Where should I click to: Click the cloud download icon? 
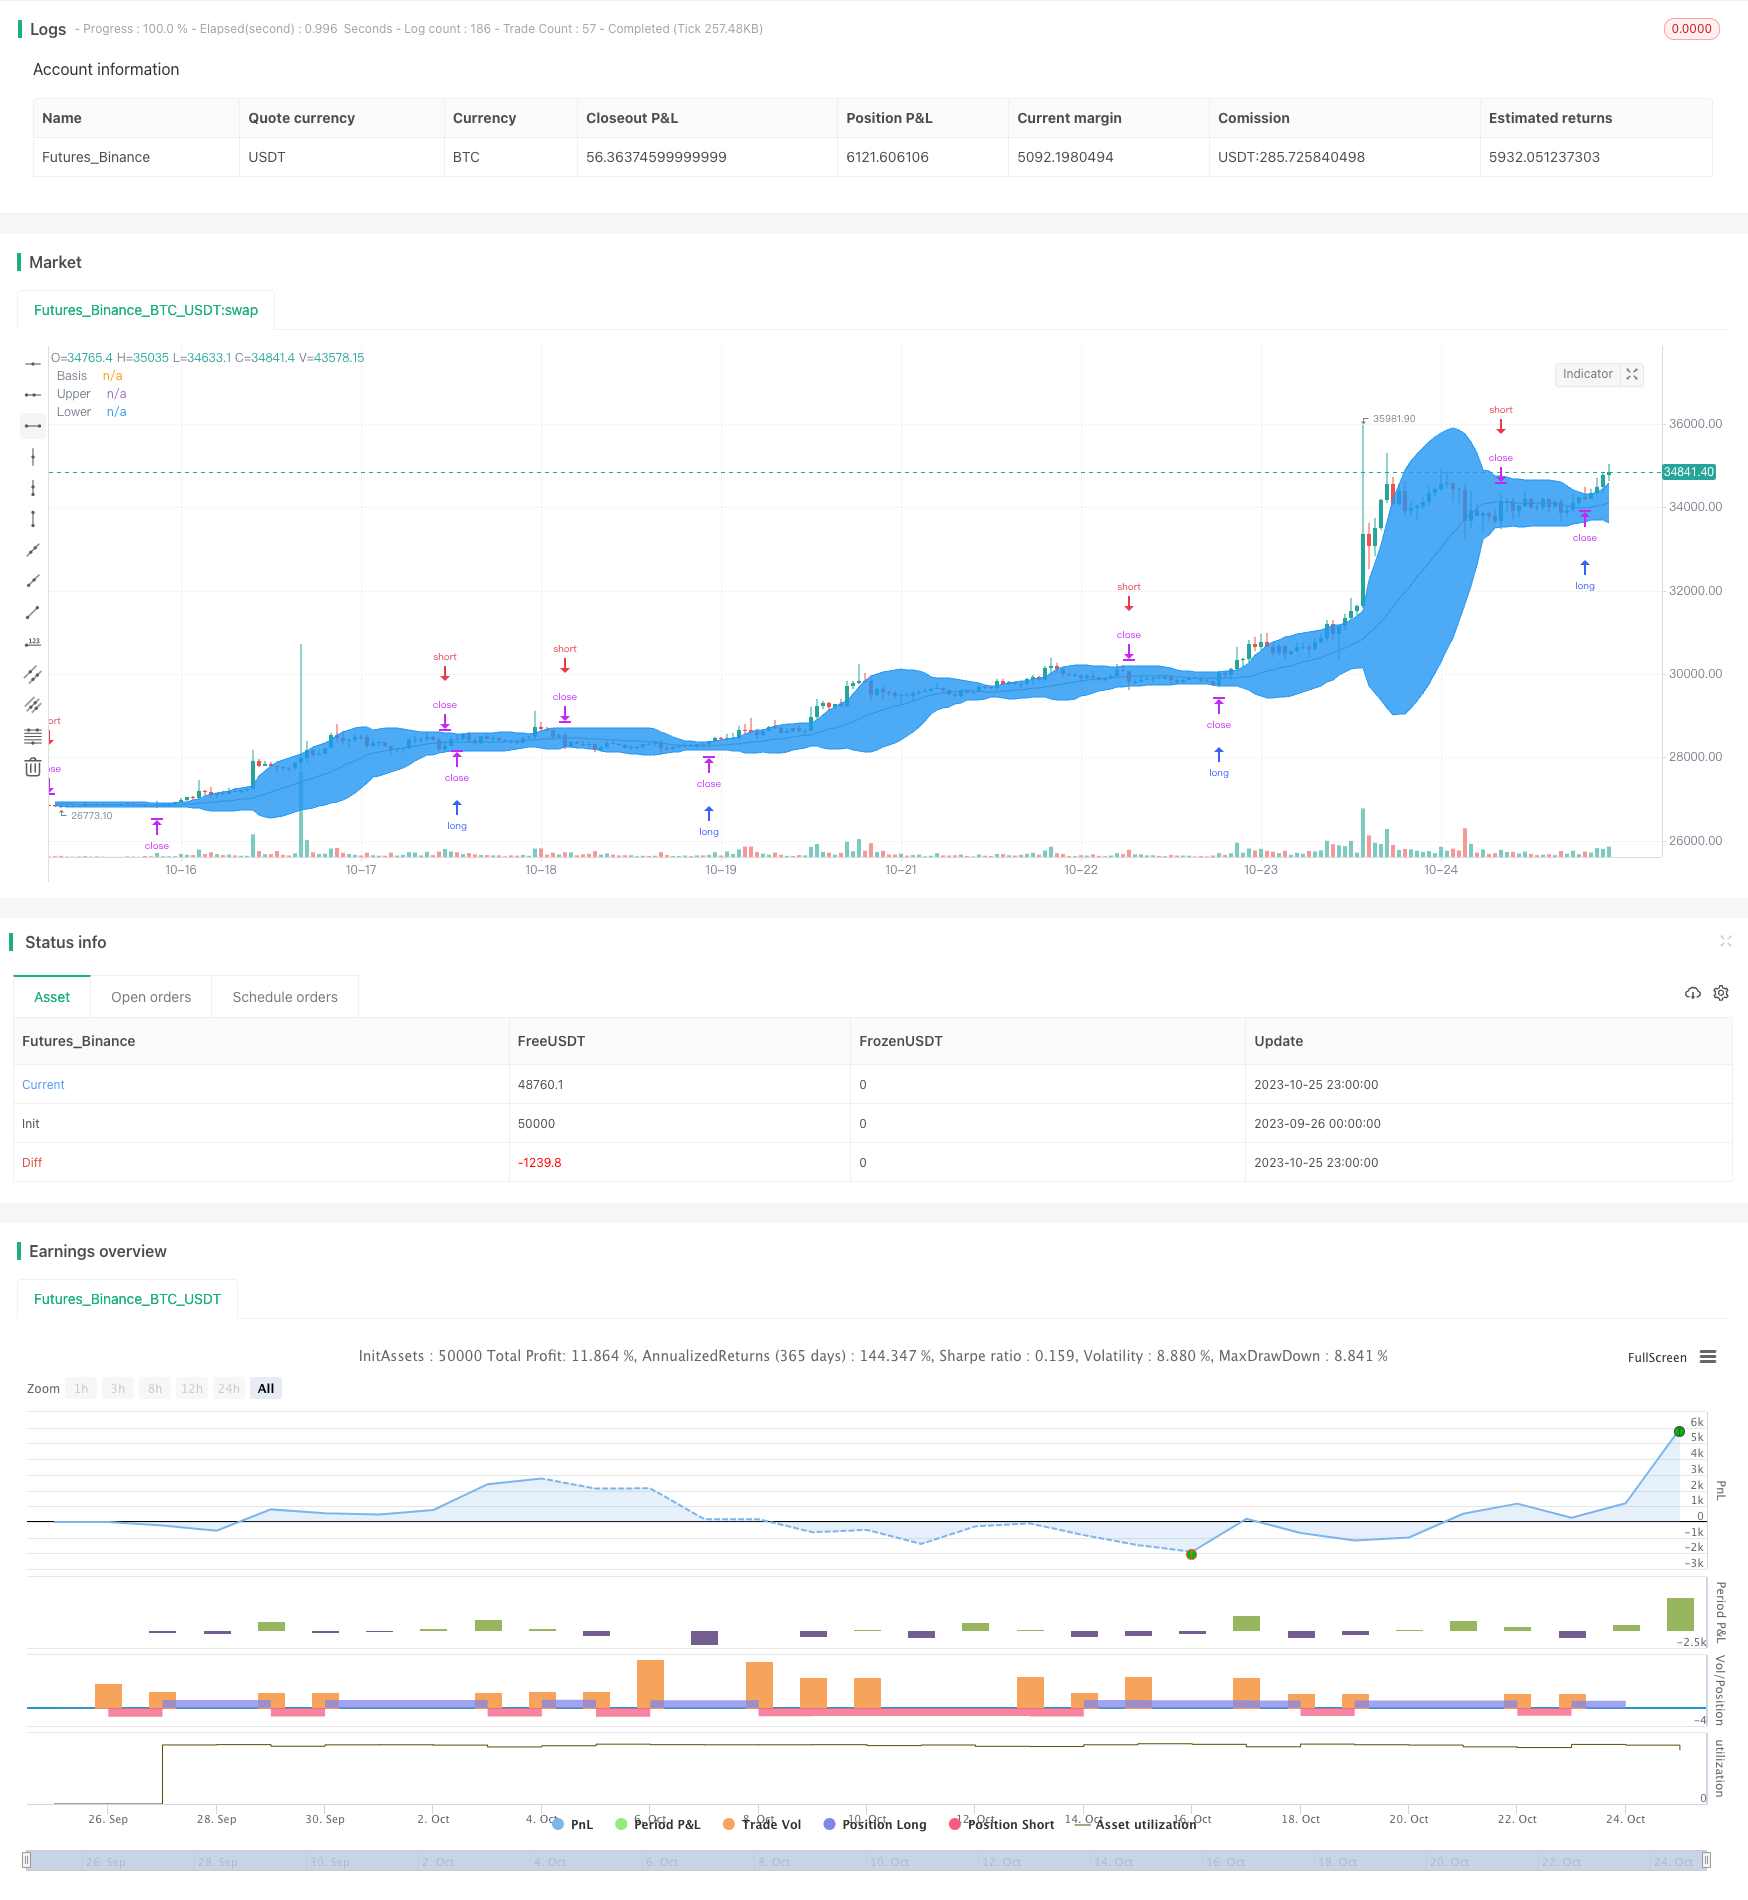[1693, 993]
